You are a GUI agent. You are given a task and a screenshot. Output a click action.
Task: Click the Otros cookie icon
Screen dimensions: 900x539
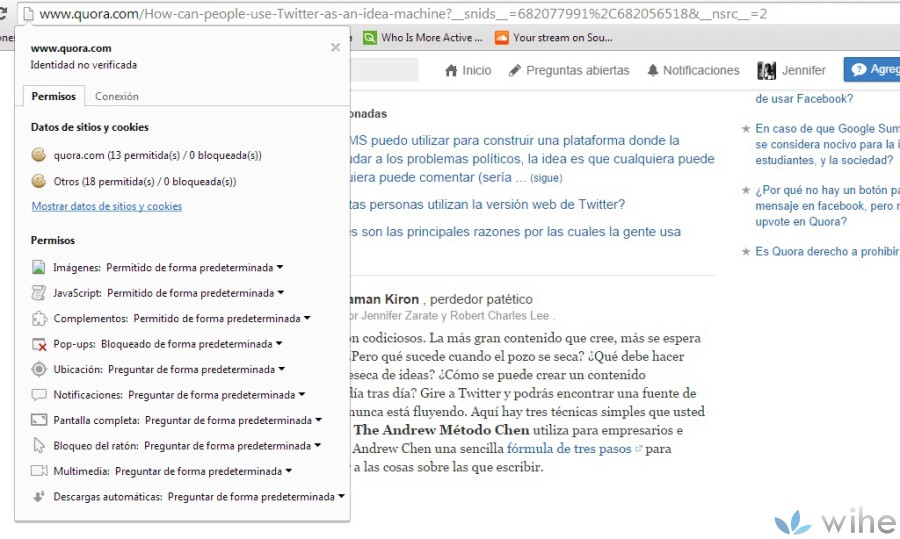[x=38, y=181]
